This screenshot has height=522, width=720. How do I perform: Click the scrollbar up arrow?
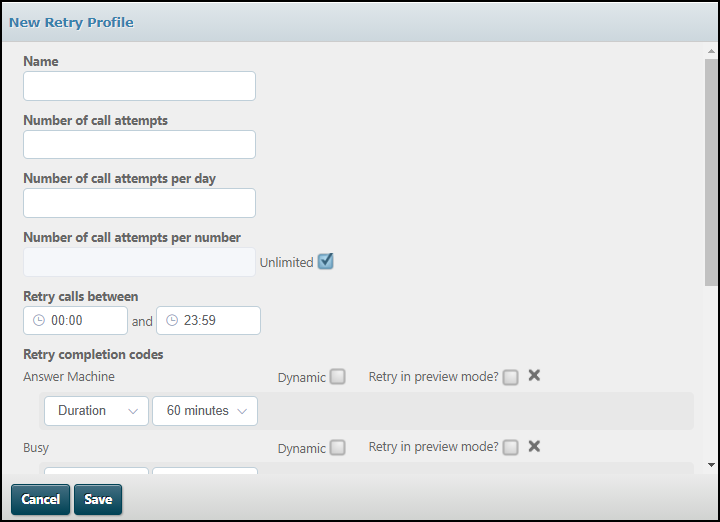tap(711, 50)
